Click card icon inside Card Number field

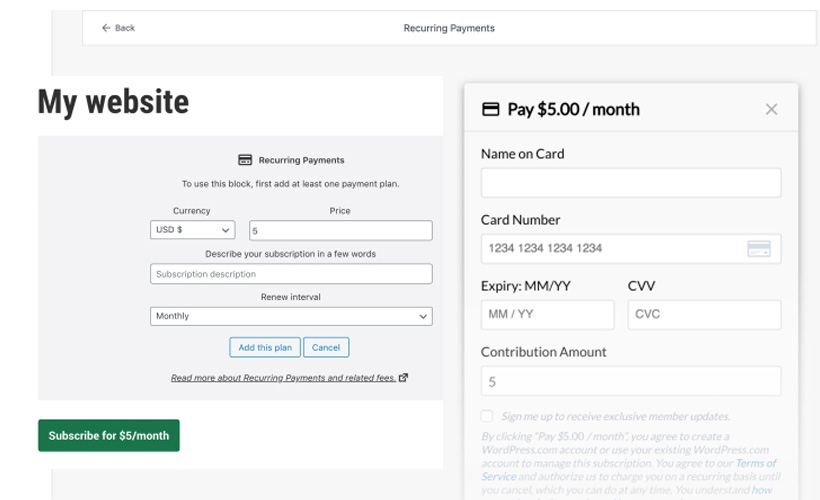click(758, 249)
